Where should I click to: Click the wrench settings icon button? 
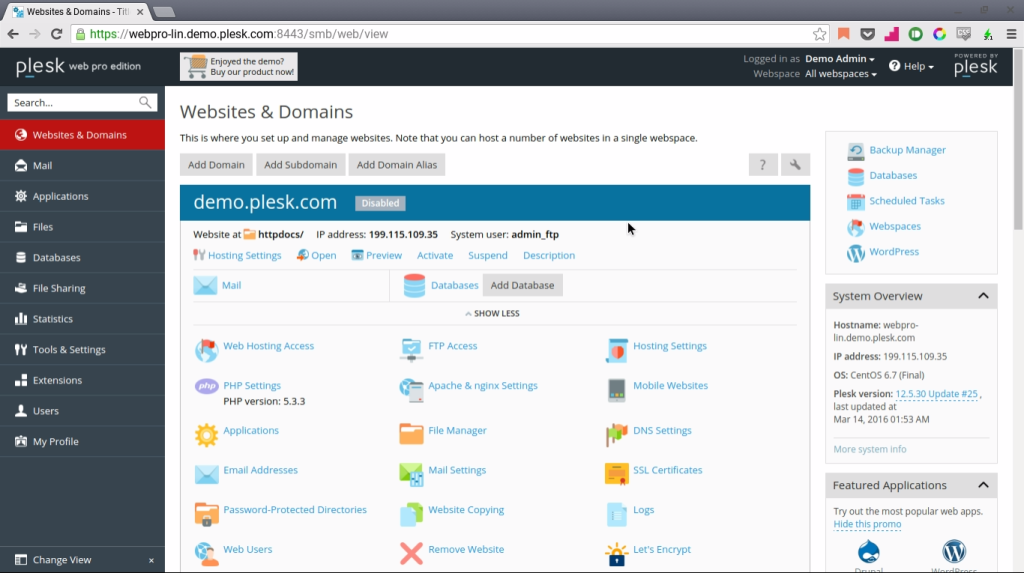[x=795, y=165]
